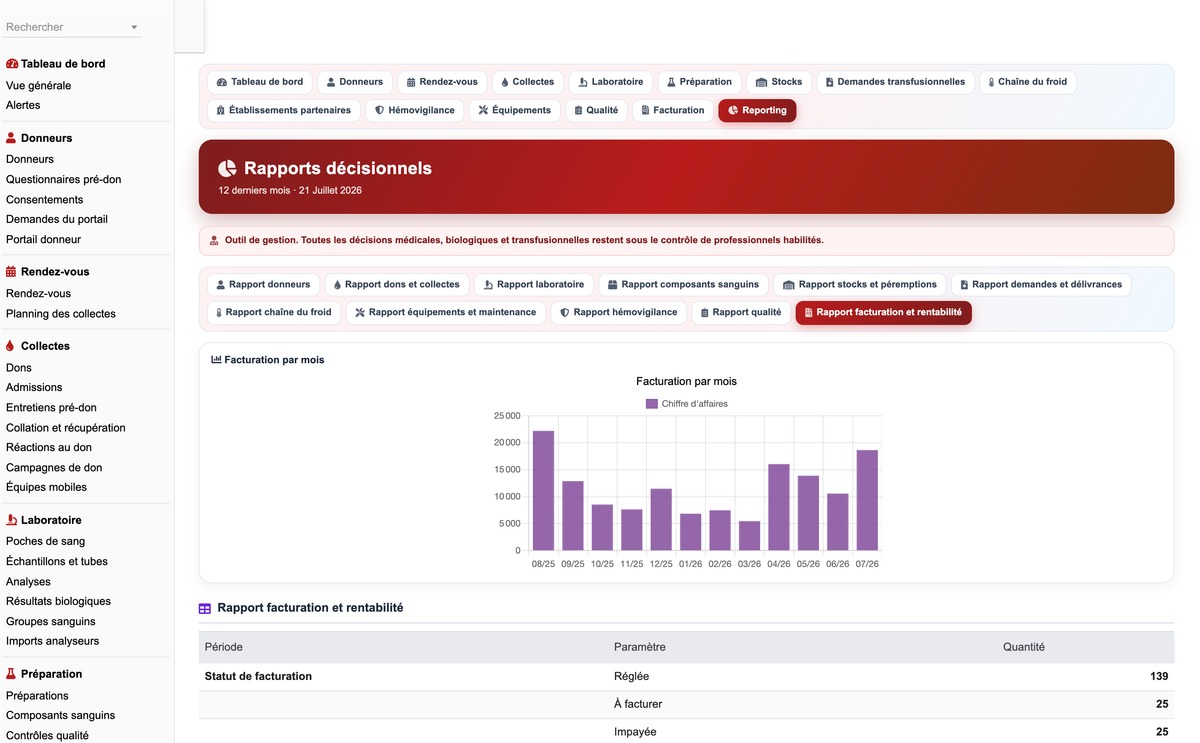1200x743 pixels.
Task: Open Questionnaires pré-don sidebar link
Action: pyautogui.click(x=63, y=180)
